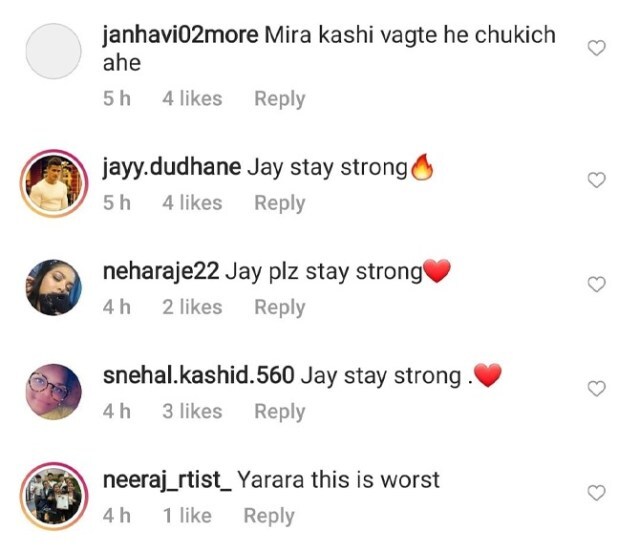View jayy.dudhane's story from the profile picture
Screen dimensions: 640x552
point(53,183)
